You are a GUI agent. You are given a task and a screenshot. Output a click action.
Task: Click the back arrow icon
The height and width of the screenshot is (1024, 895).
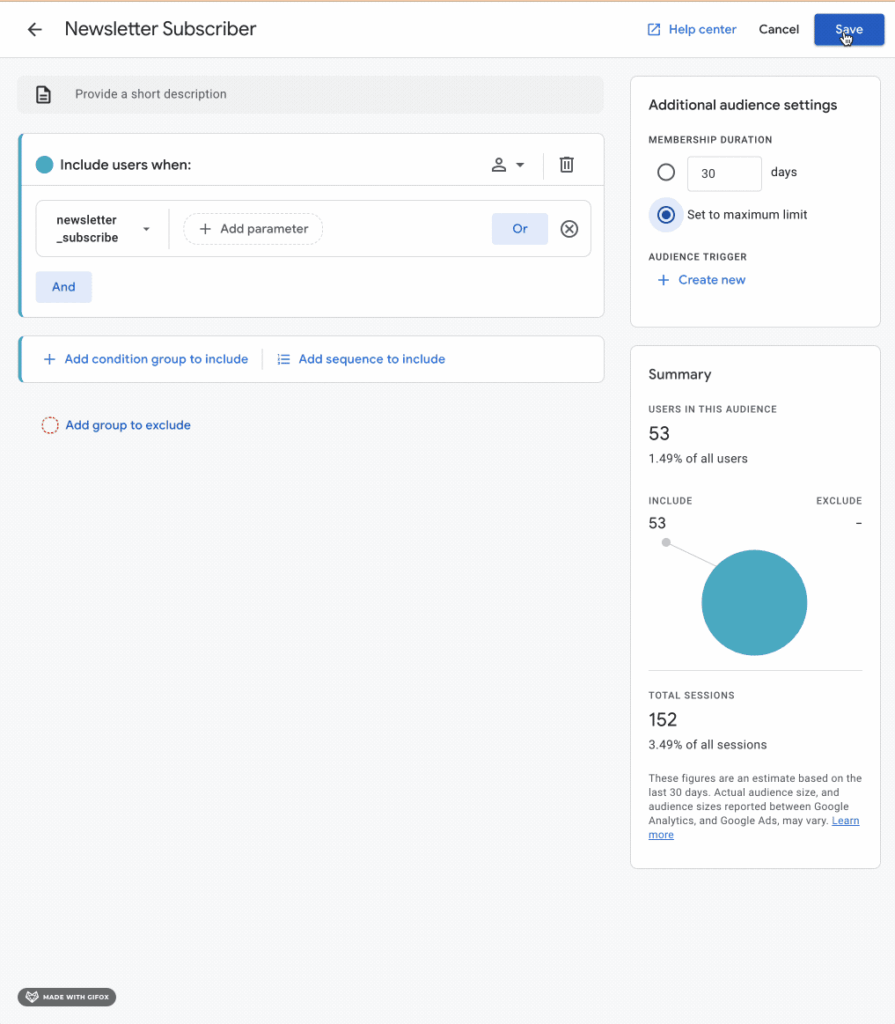click(x=35, y=30)
